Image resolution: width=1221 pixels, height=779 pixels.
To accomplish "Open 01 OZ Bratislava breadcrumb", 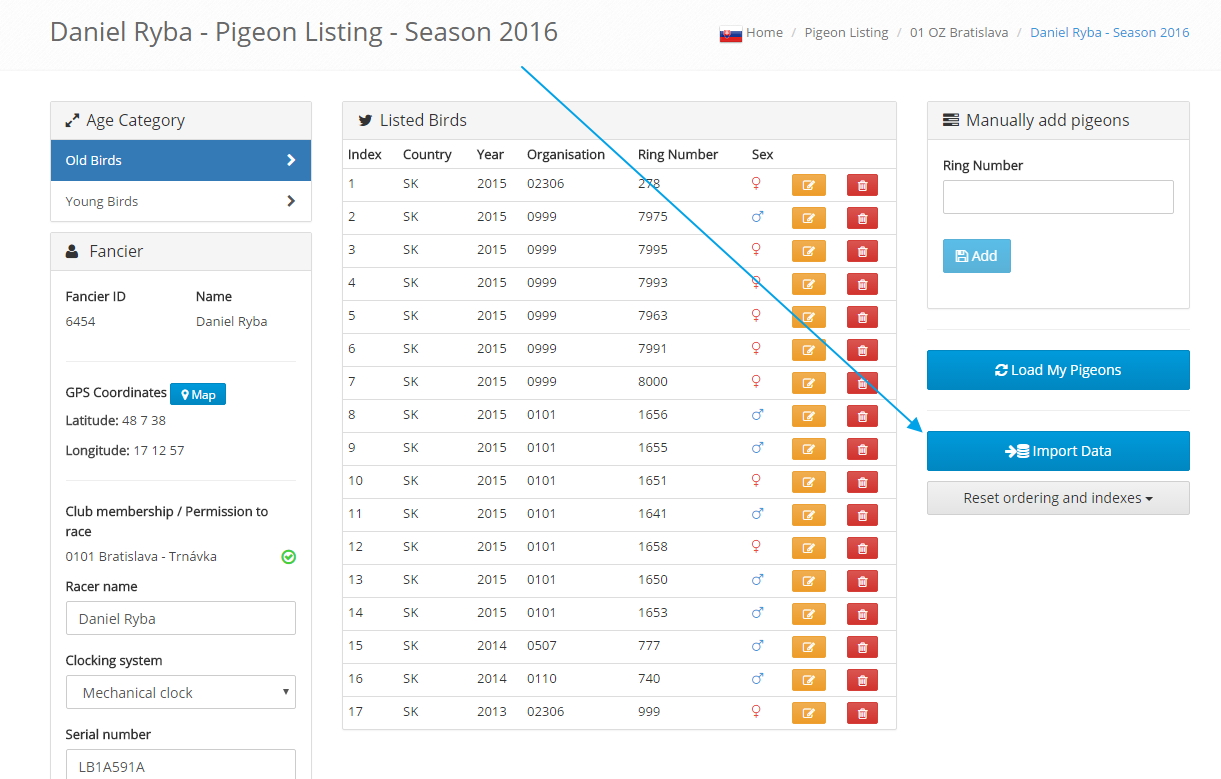I will click(958, 33).
